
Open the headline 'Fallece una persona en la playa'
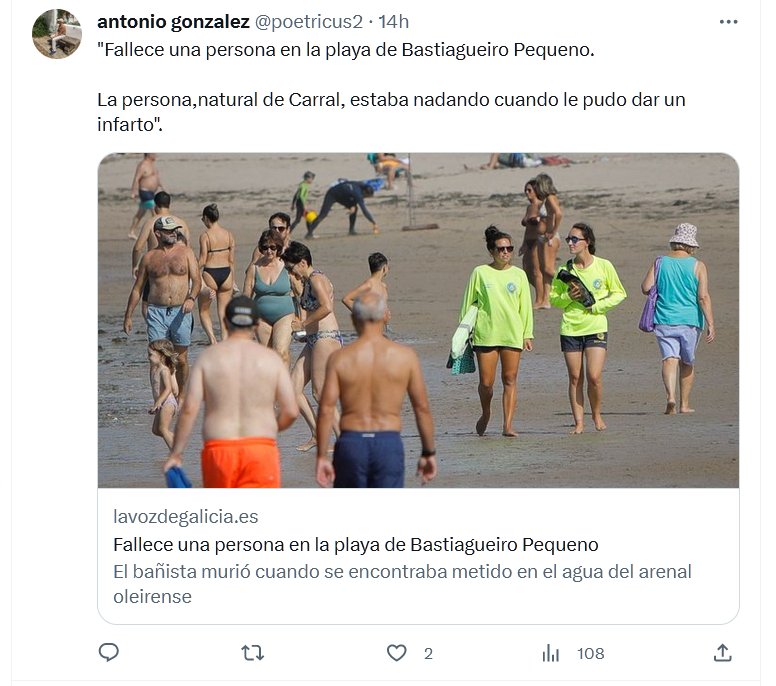356,544
